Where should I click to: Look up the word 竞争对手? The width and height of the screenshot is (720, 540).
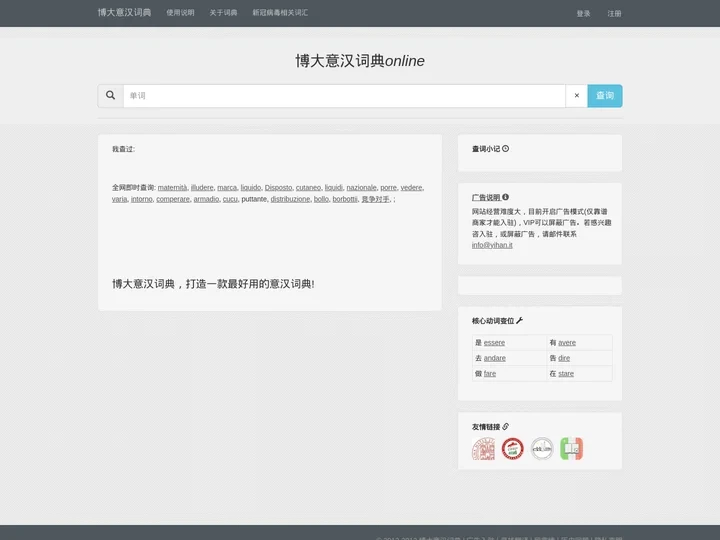[x=375, y=199]
